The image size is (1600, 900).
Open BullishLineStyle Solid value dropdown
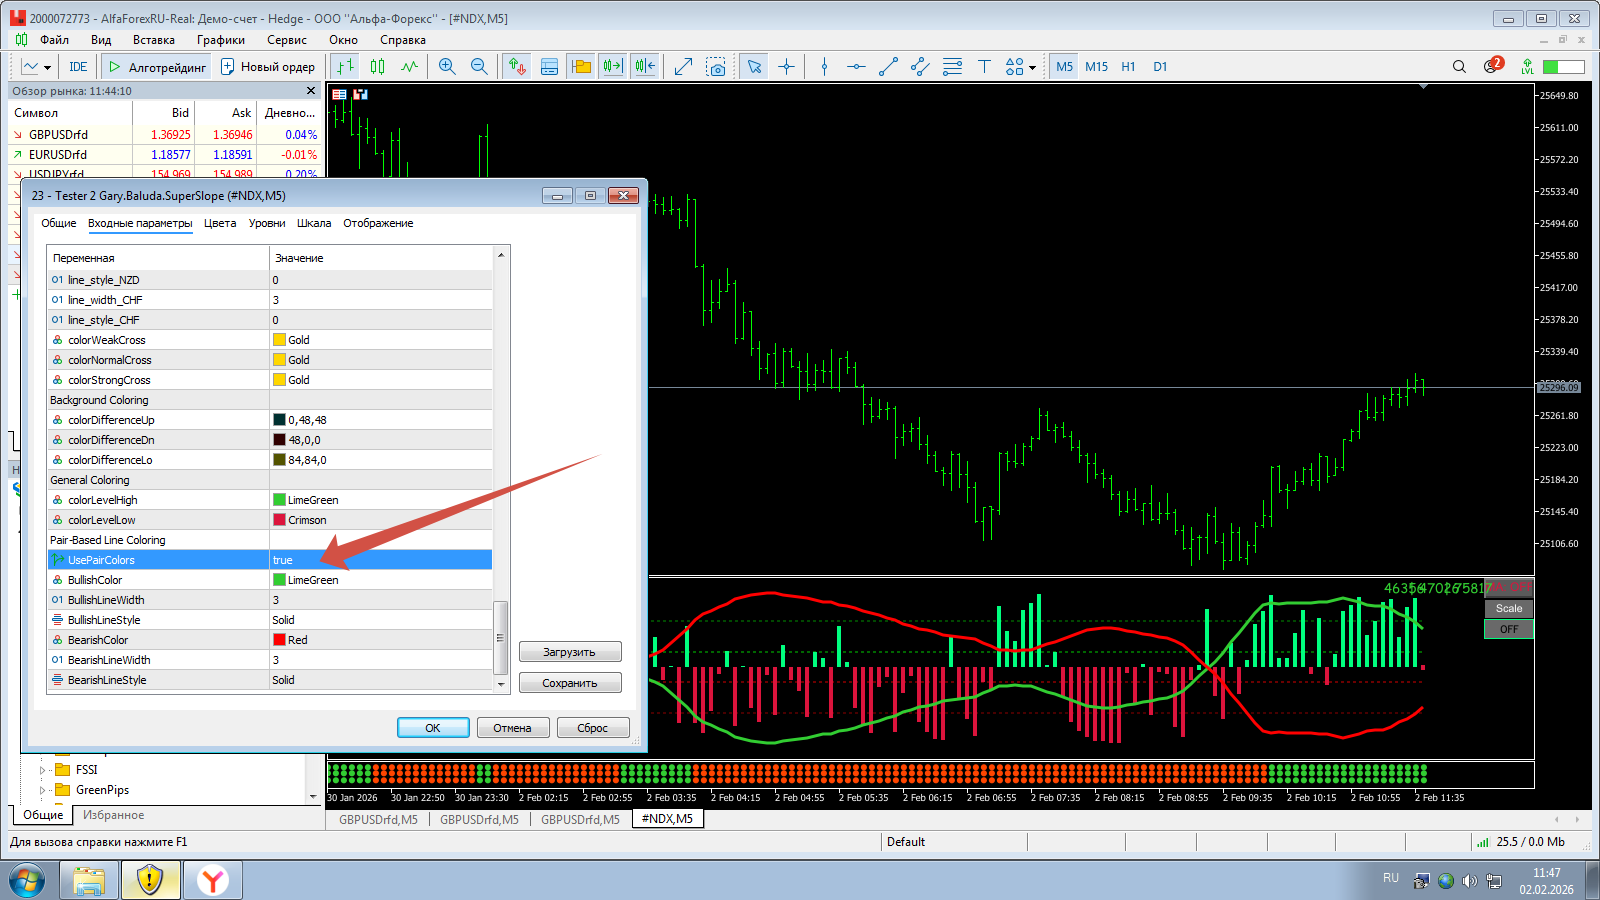(380, 620)
